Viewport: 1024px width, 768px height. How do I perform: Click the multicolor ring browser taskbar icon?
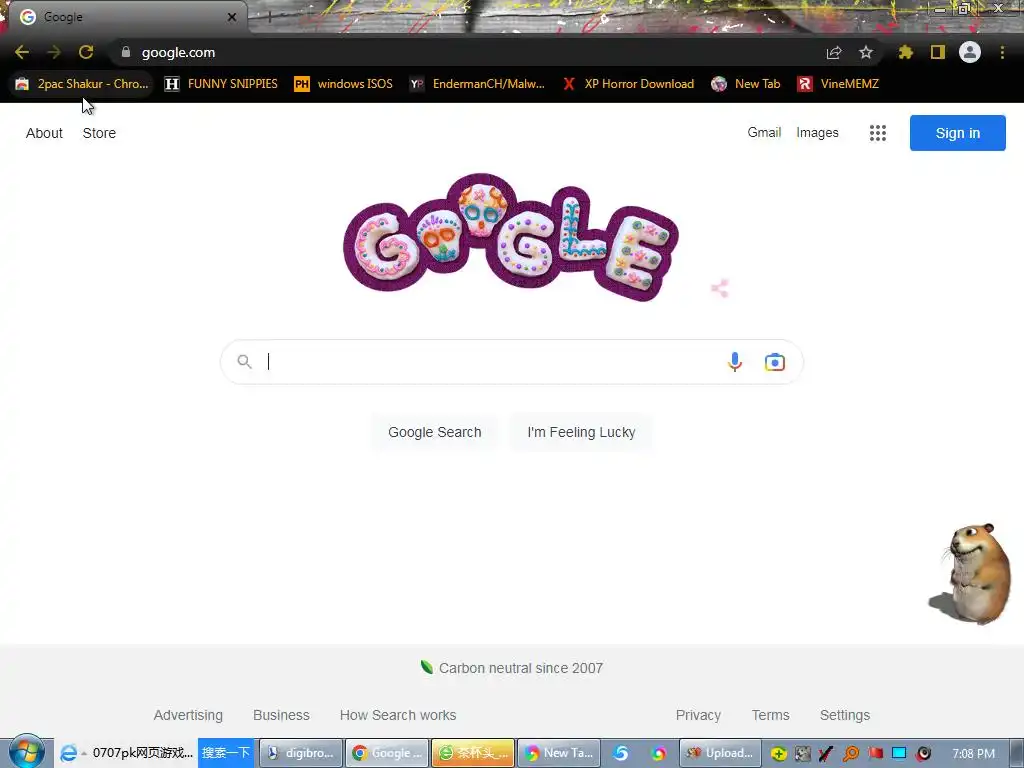tap(658, 754)
